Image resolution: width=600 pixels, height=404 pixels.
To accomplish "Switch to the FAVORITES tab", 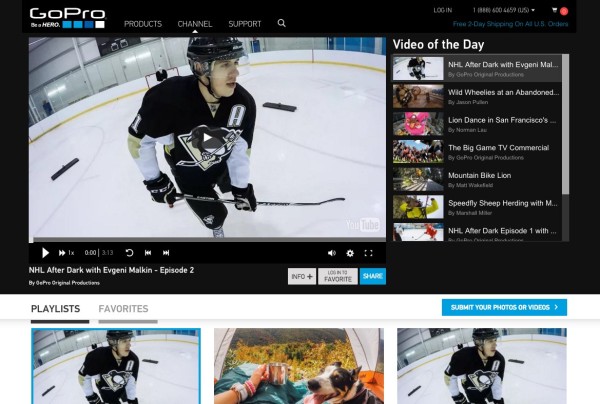I will coord(123,309).
